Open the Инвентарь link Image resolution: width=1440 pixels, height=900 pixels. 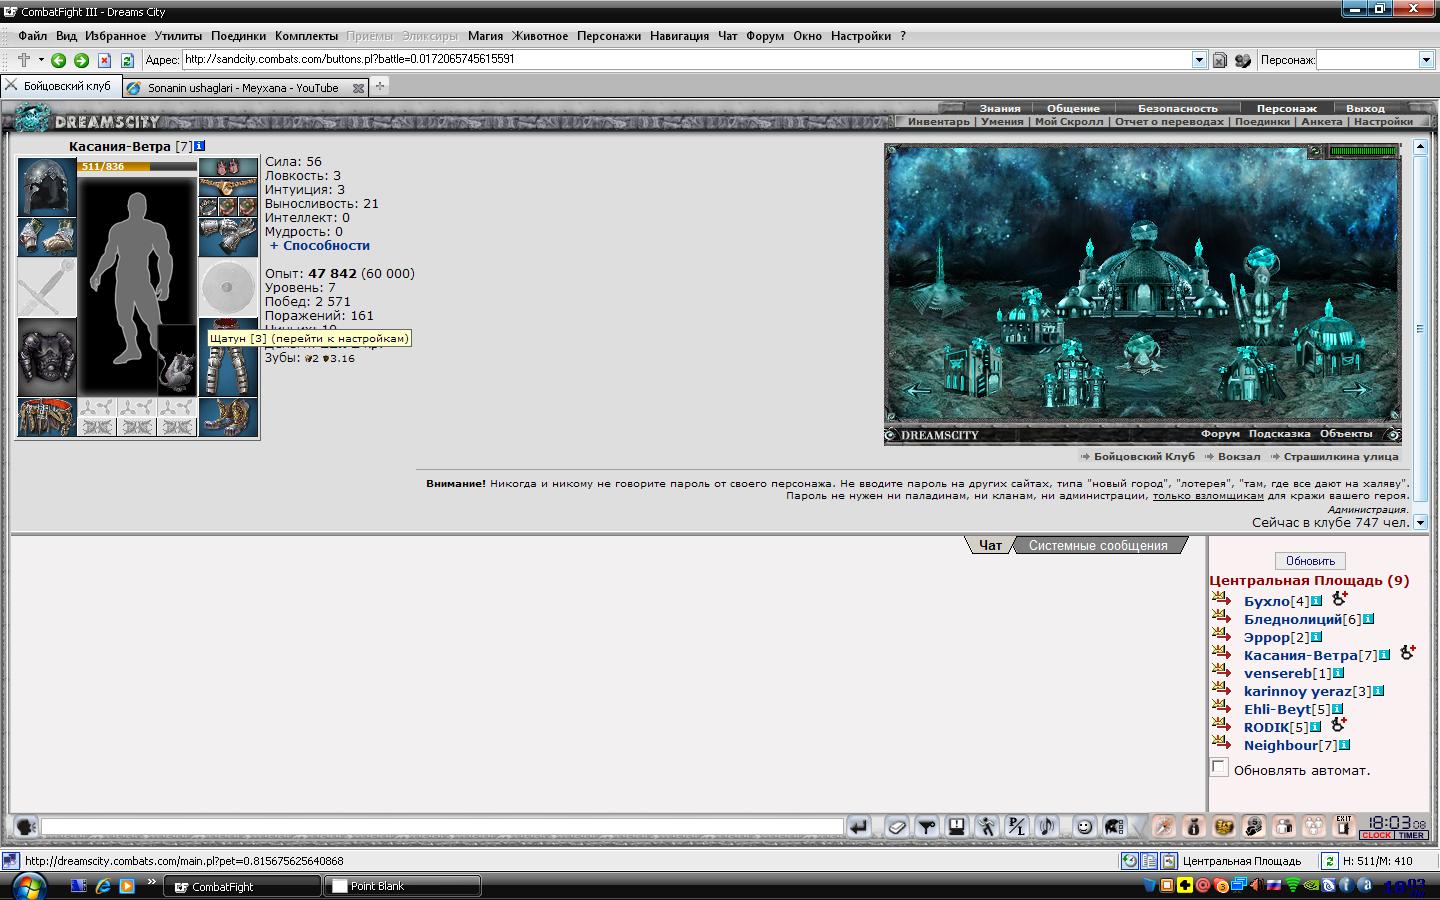coord(938,122)
